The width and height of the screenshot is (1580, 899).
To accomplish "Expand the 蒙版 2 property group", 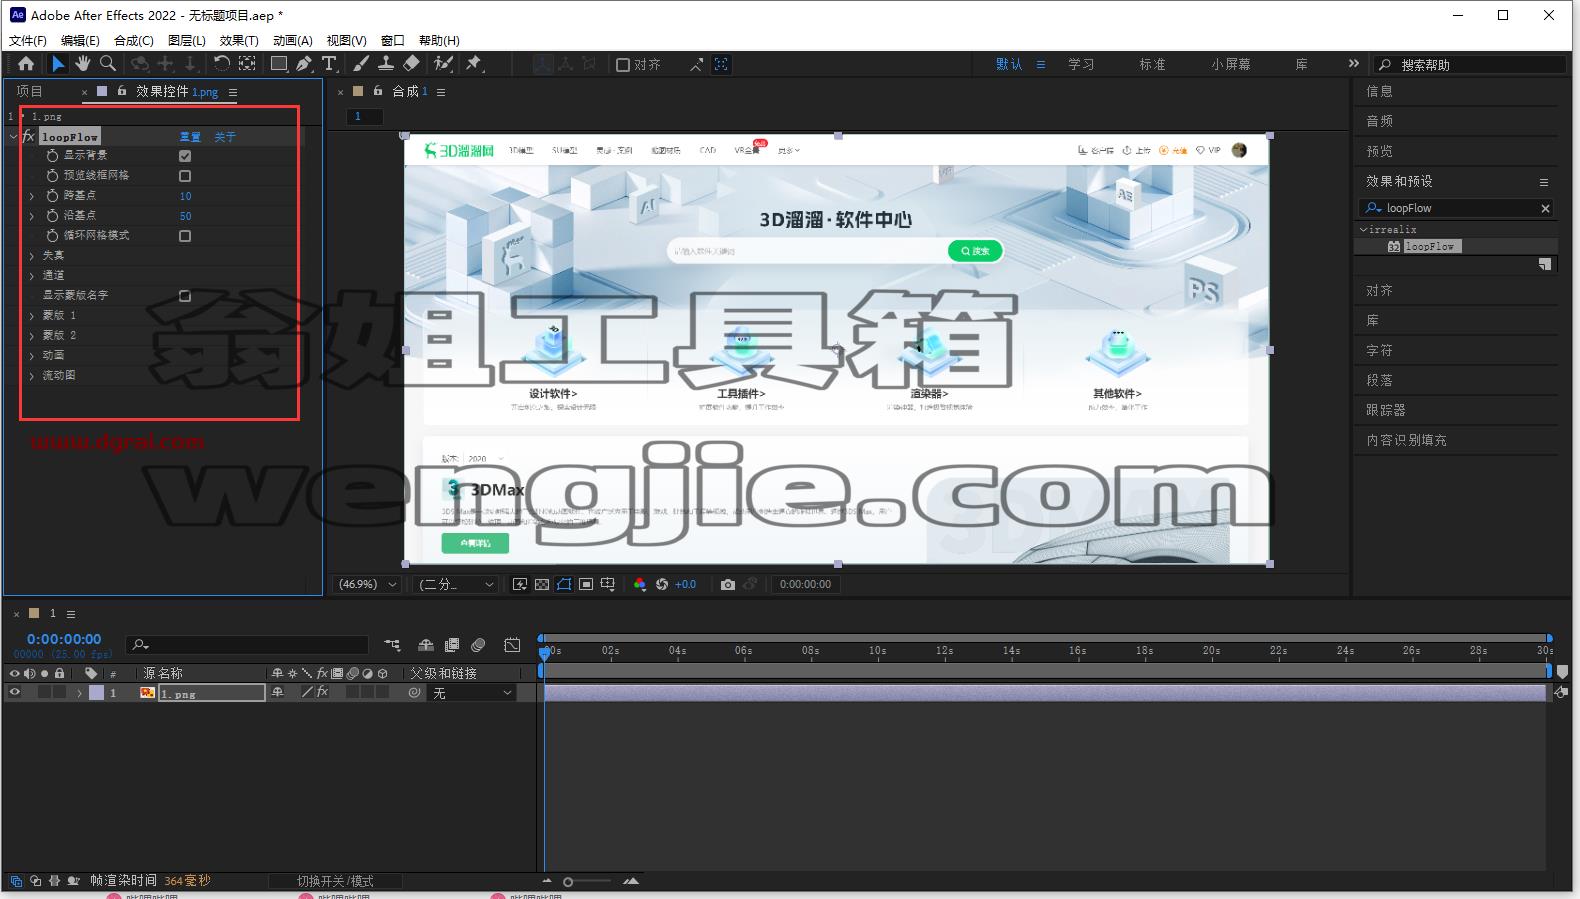I will click(x=32, y=336).
